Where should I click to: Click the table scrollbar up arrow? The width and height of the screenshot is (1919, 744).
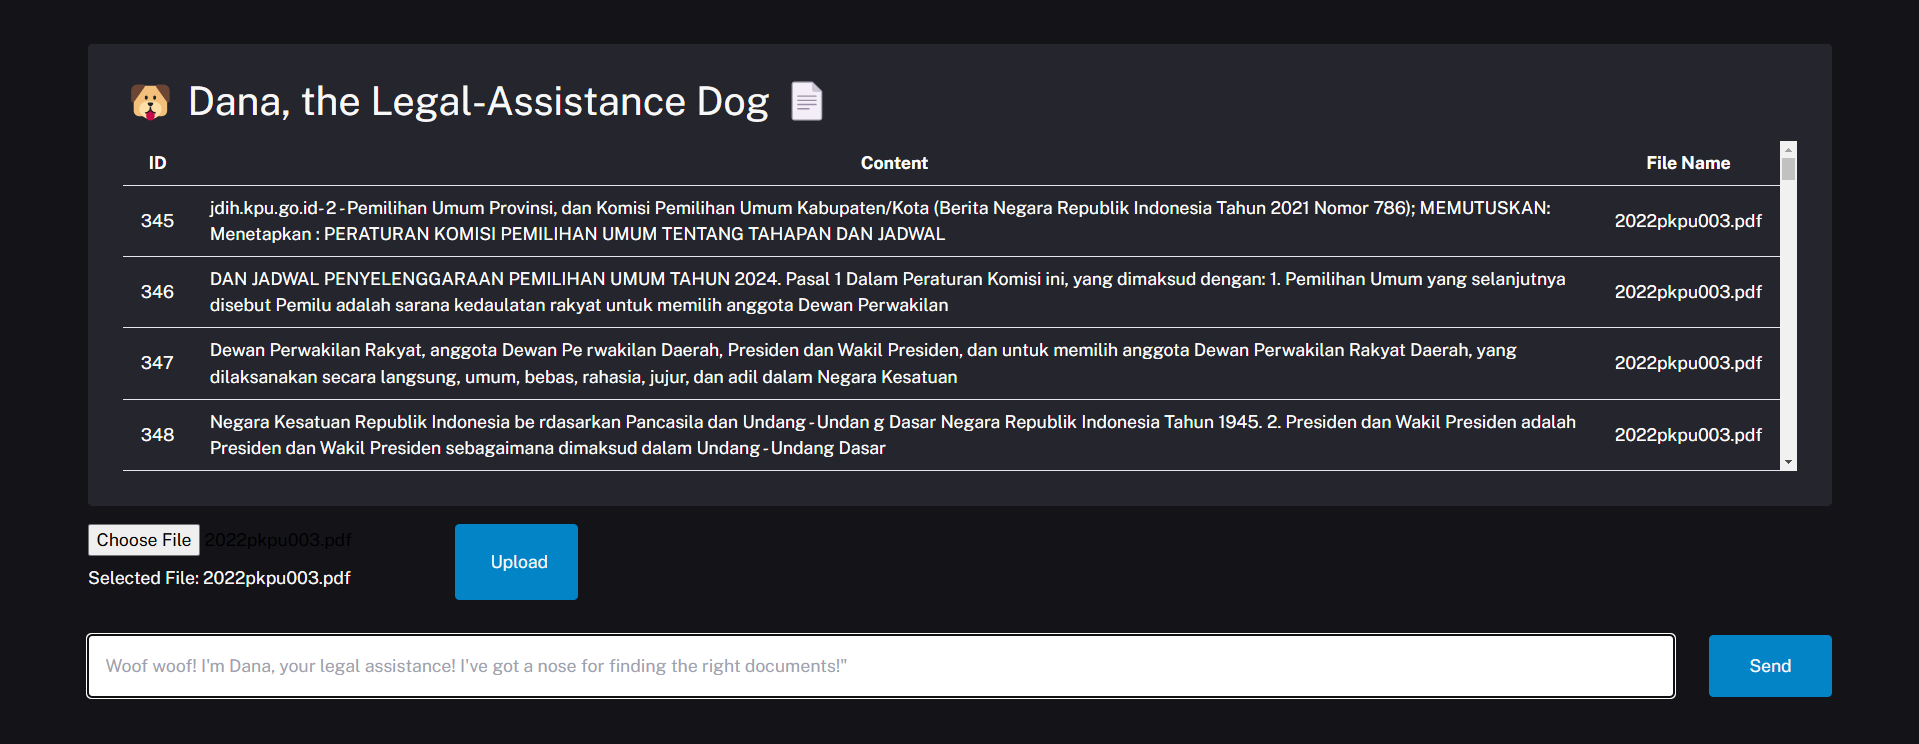pos(1788,149)
